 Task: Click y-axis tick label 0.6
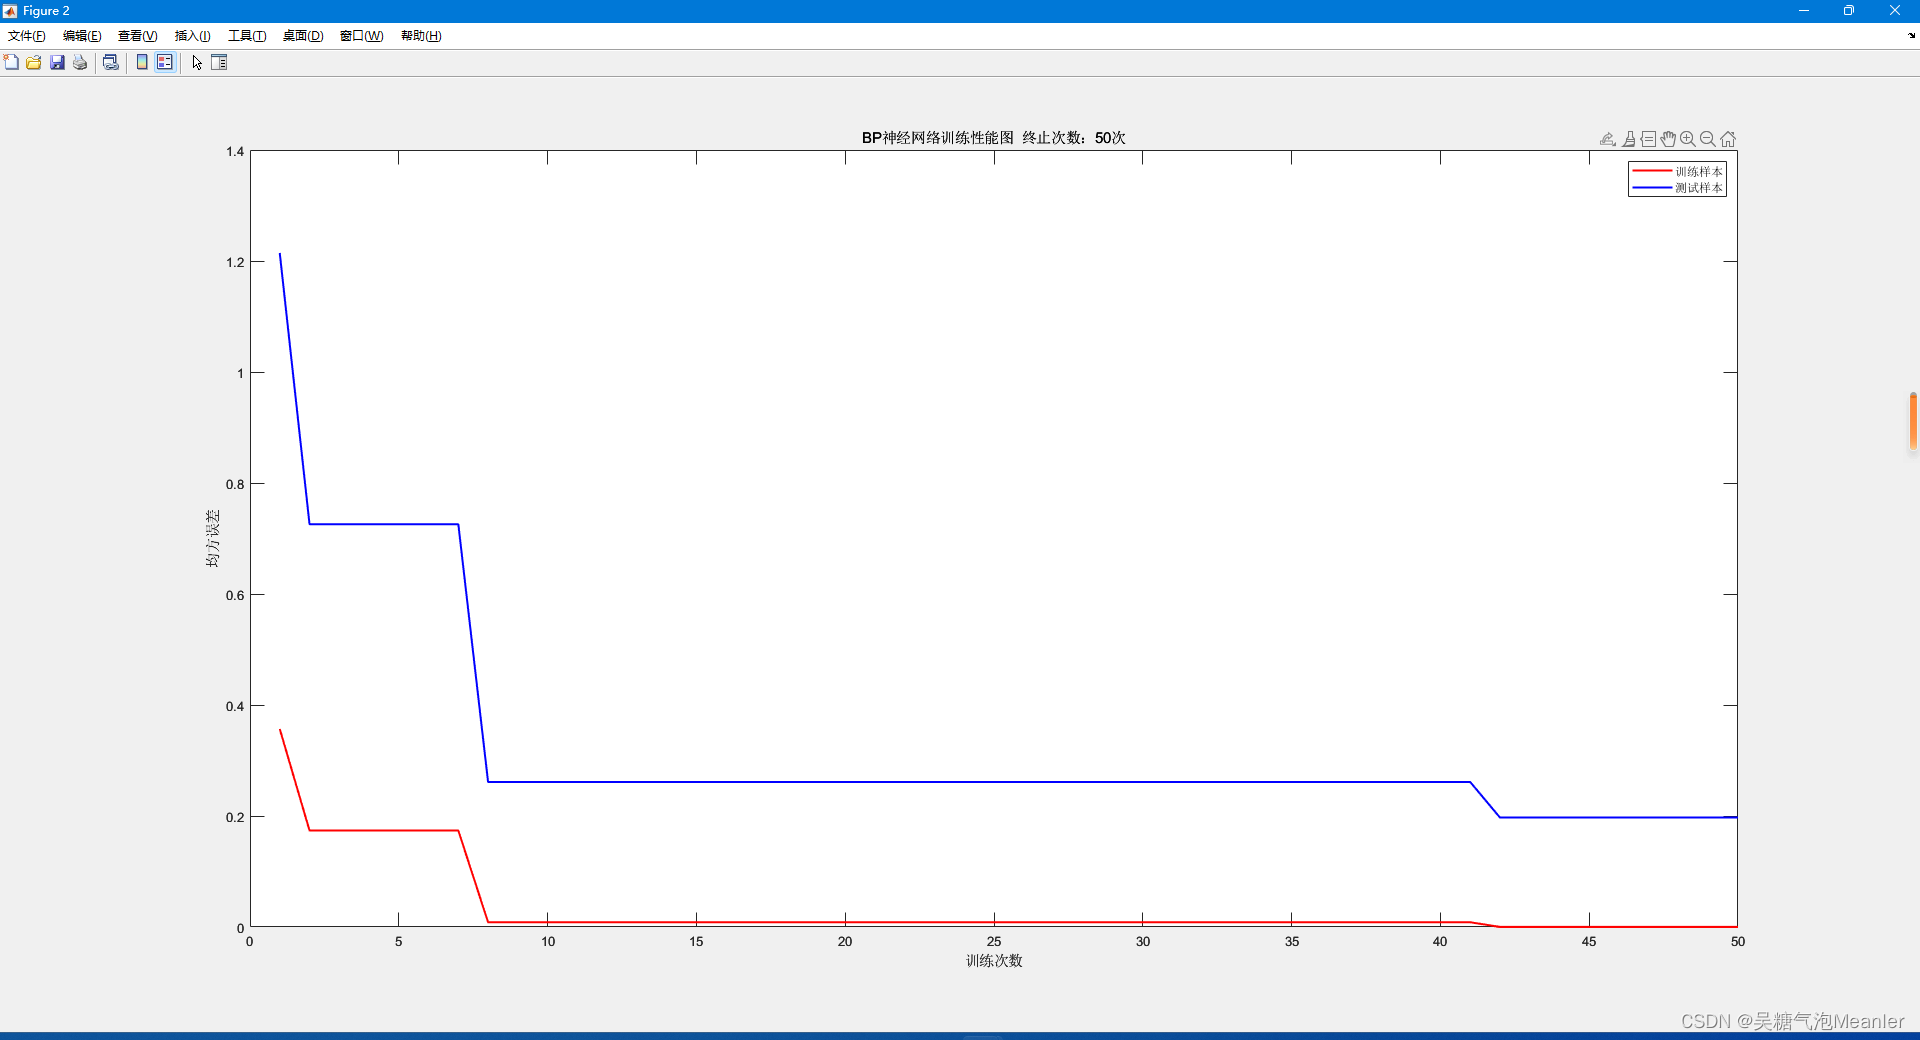click(235, 595)
